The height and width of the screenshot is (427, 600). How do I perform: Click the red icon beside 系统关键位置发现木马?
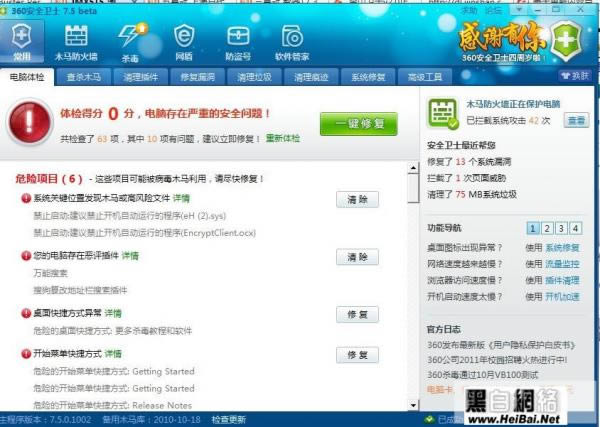(x=26, y=198)
